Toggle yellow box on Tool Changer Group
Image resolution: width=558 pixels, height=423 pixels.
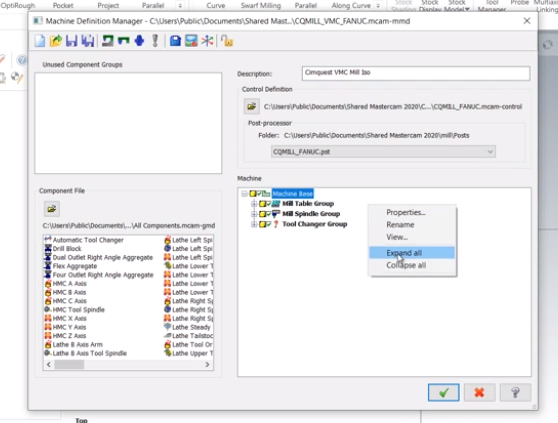263,224
